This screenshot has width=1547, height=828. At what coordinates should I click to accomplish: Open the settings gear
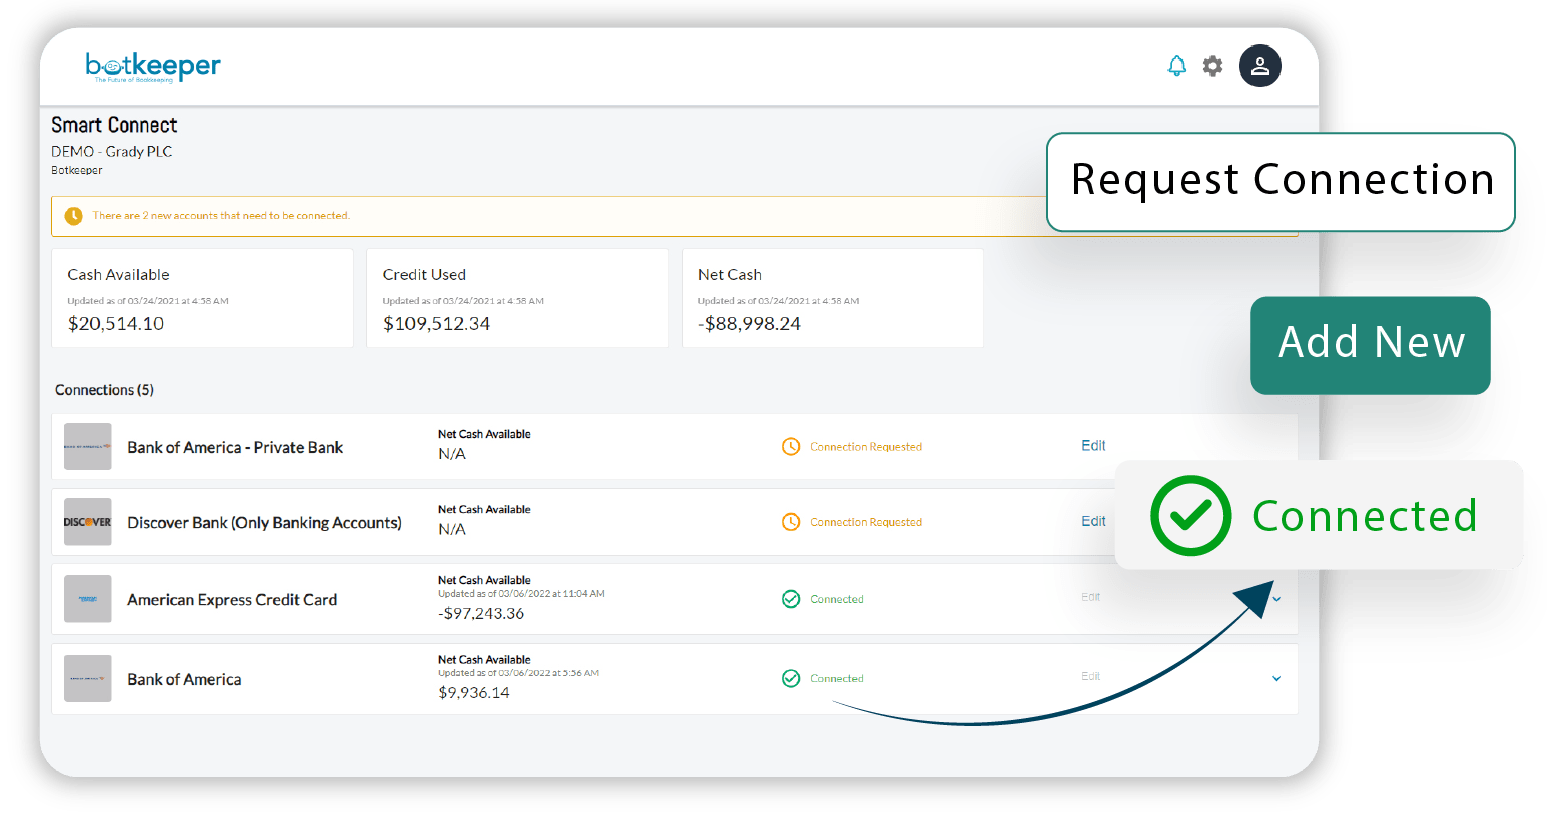point(1212,66)
